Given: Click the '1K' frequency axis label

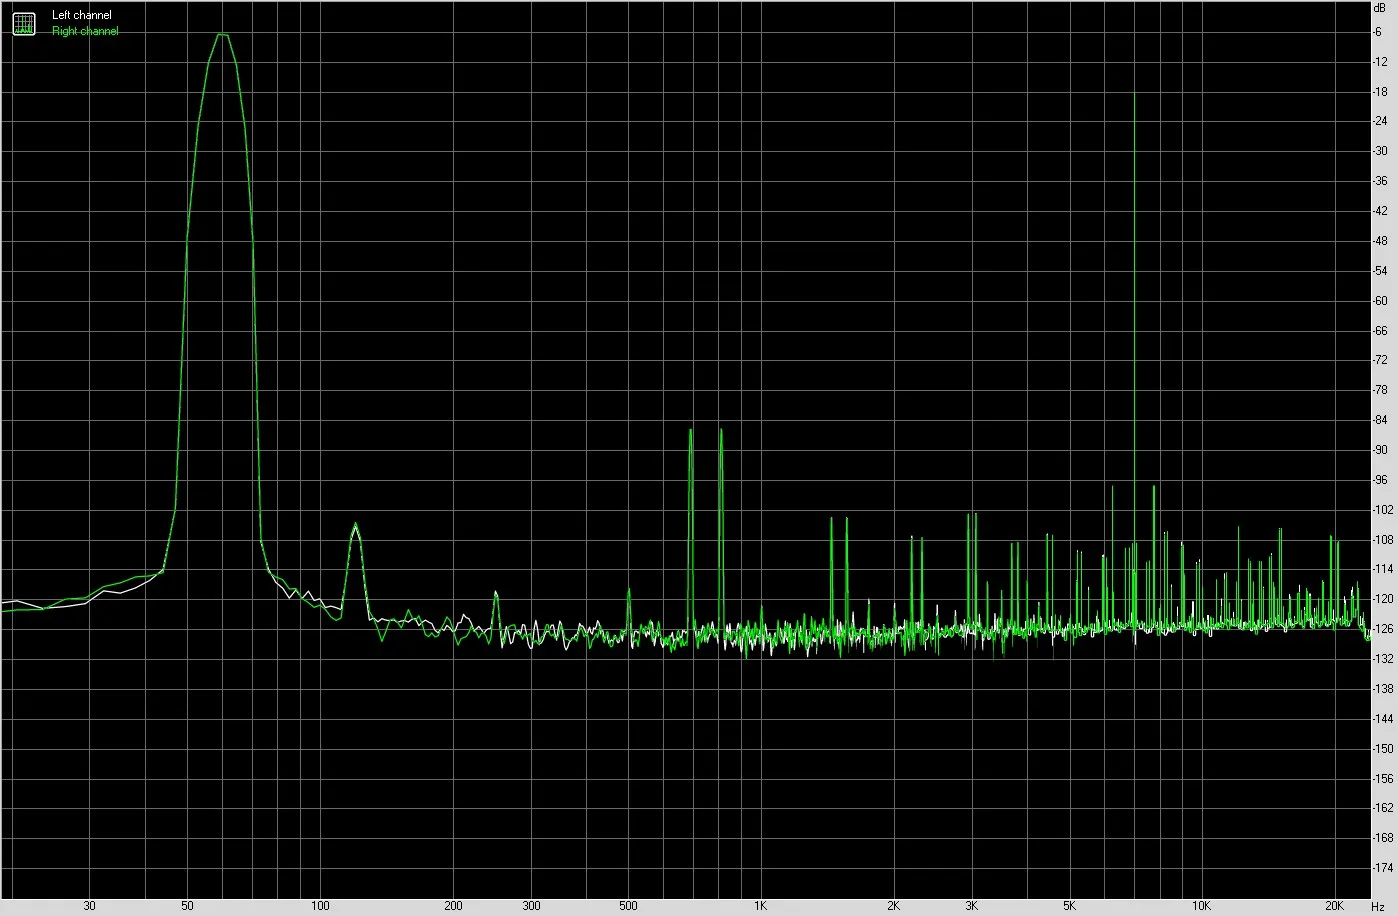Looking at the screenshot, I should pos(760,906).
